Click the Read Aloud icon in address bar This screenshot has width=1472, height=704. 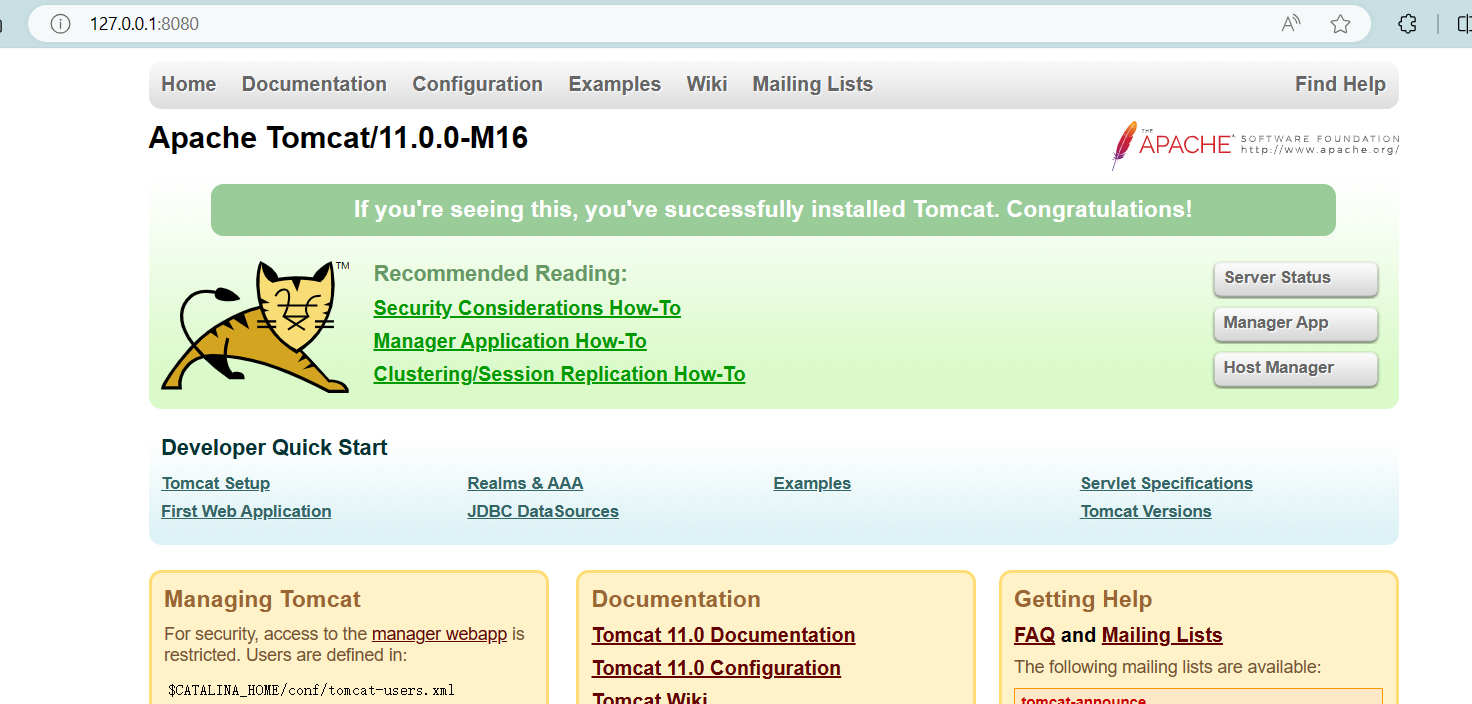tap(1291, 24)
